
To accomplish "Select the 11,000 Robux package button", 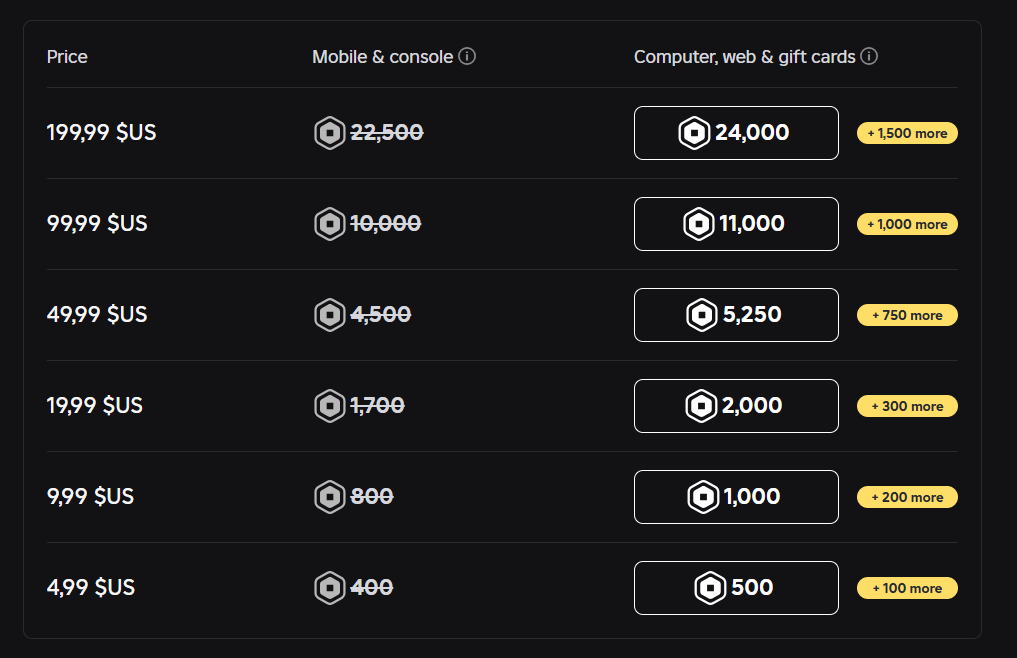I will pyautogui.click(x=736, y=224).
